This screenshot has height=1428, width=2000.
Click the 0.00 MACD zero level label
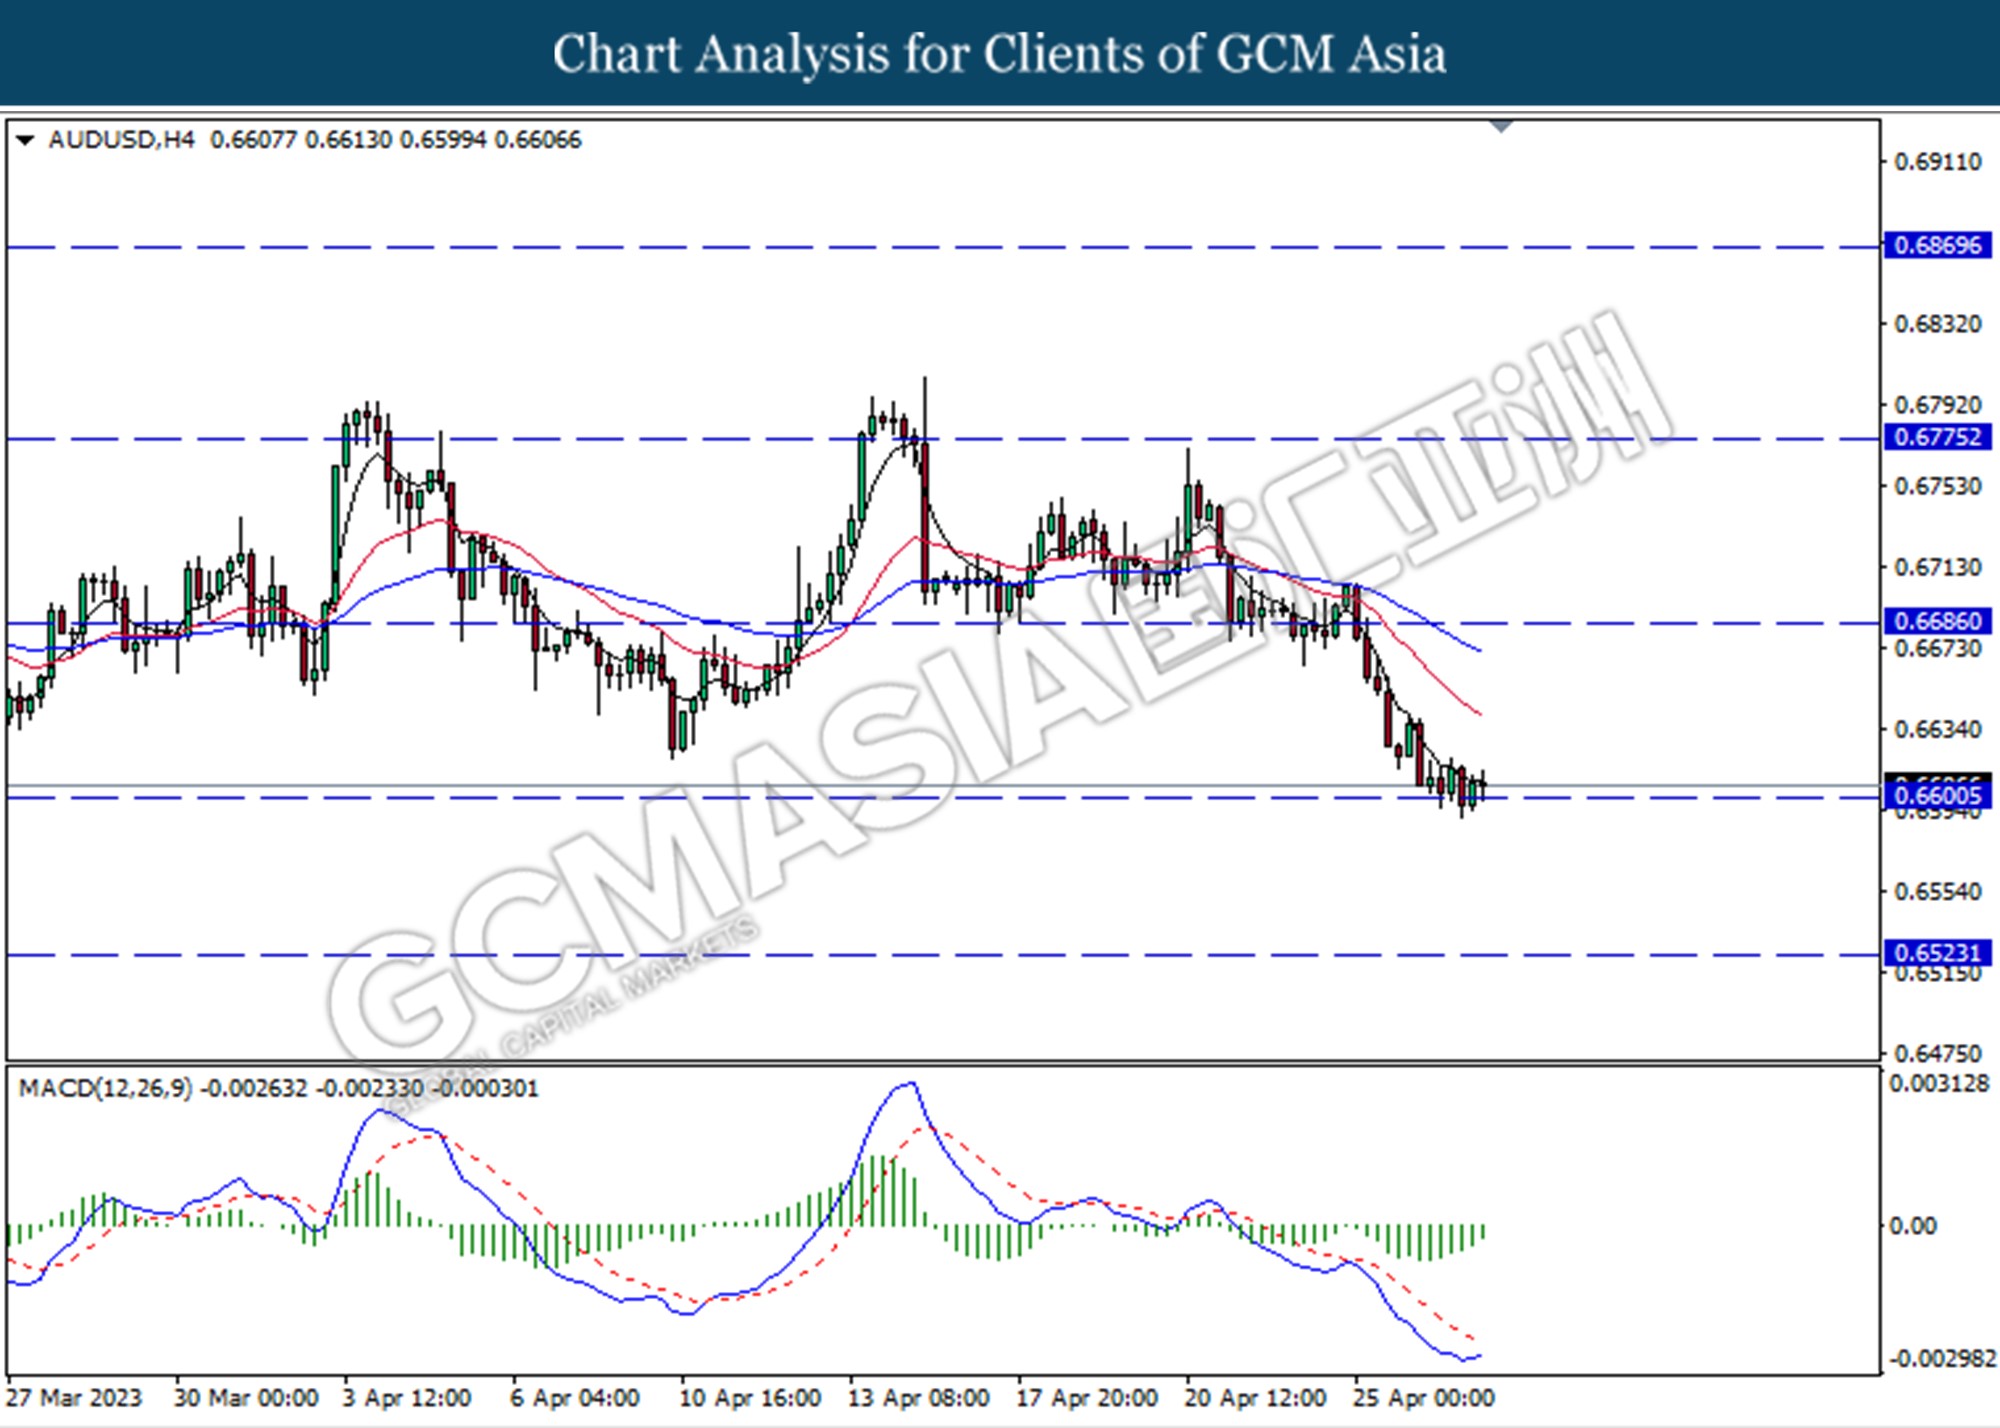[x=1912, y=1226]
